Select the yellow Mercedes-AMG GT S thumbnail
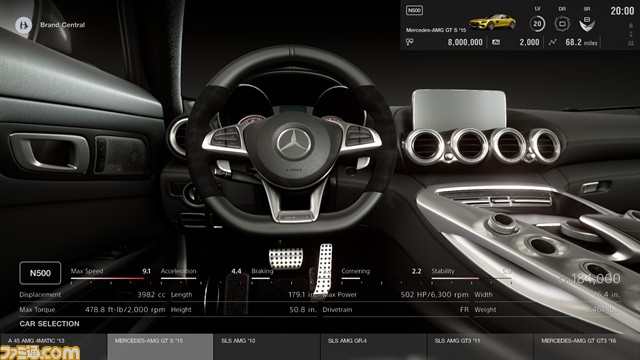This screenshot has width=640, height=360. [492, 22]
